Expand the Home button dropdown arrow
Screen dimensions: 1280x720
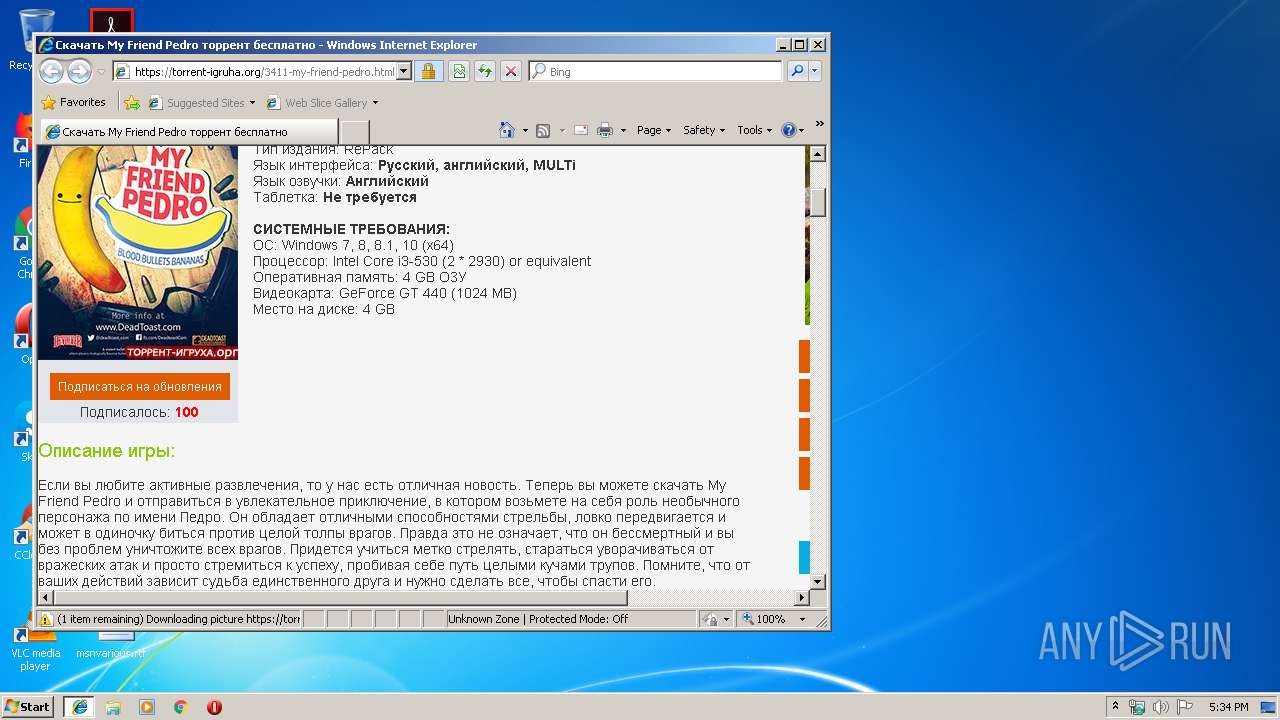click(x=524, y=130)
